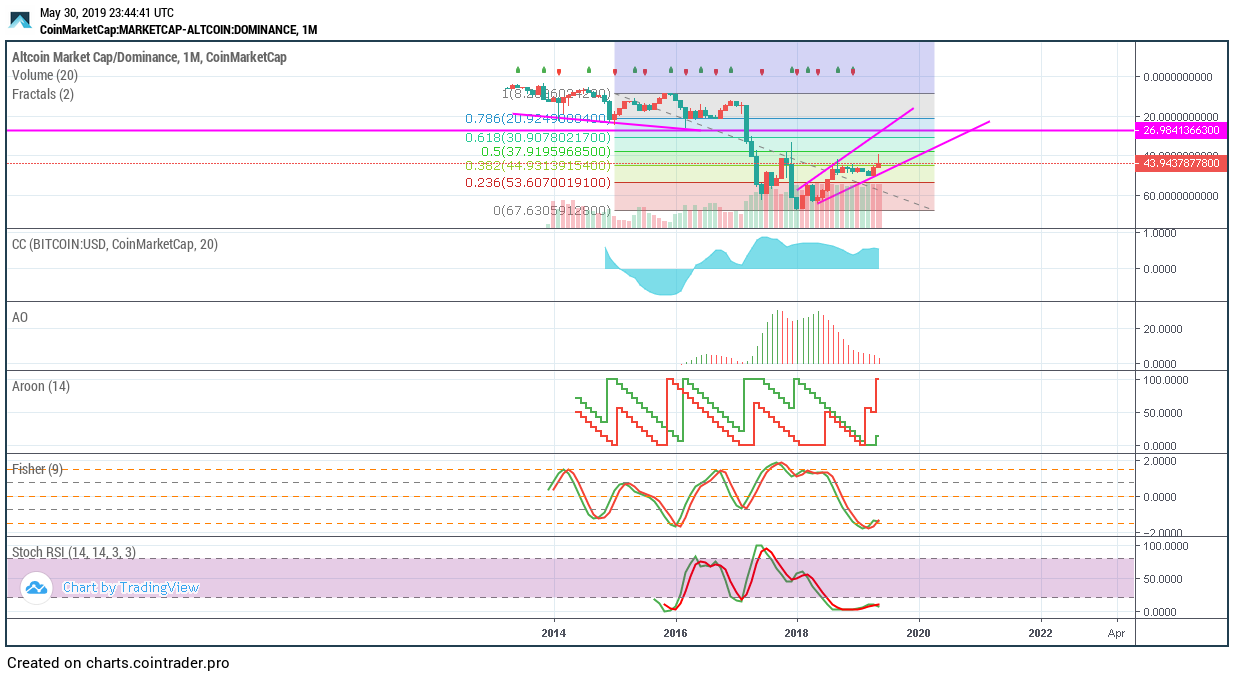Click the magenta 26.98 price label

click(1181, 131)
